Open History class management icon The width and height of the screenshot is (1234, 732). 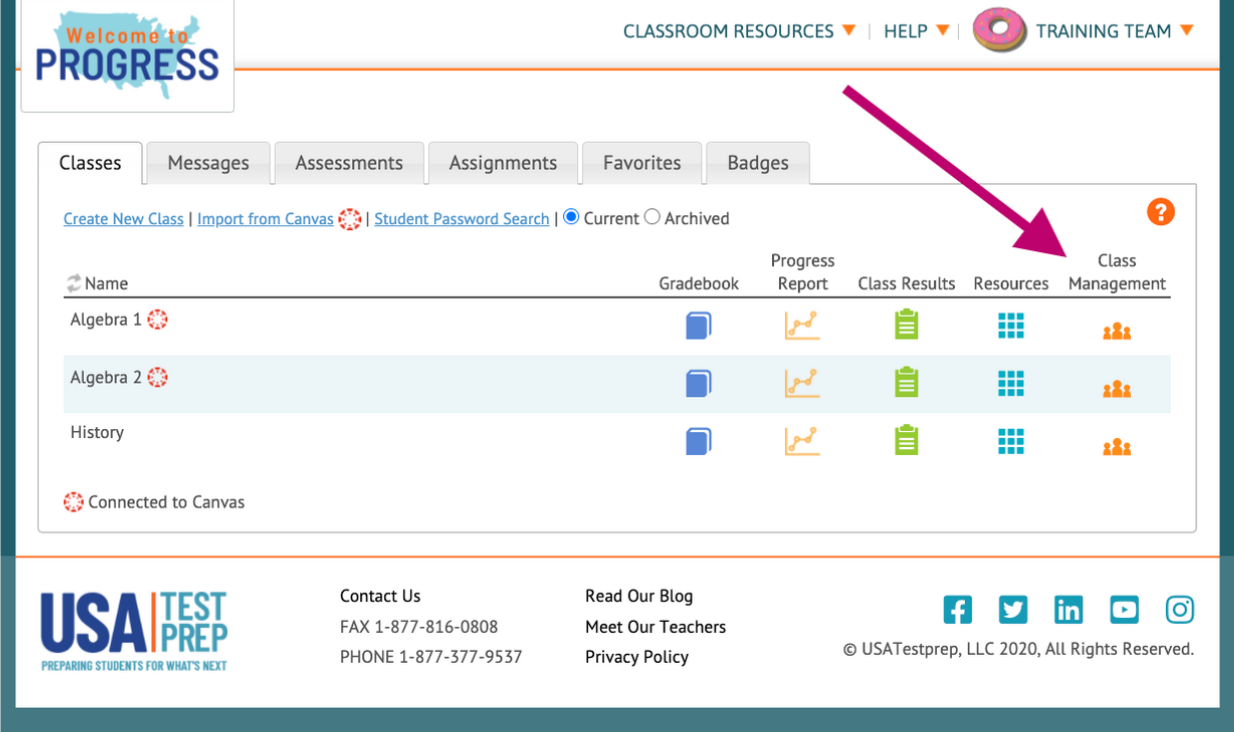point(1117,447)
